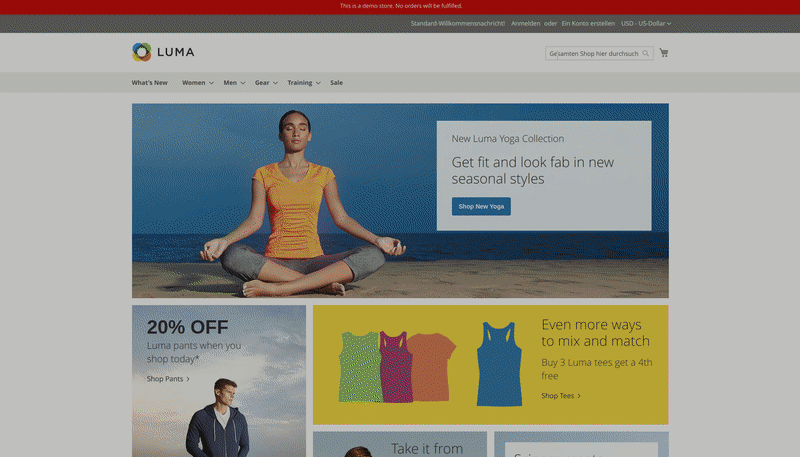Viewport: 800px width, 457px height.
Task: Follow the Shop Tees link
Action: pos(561,396)
